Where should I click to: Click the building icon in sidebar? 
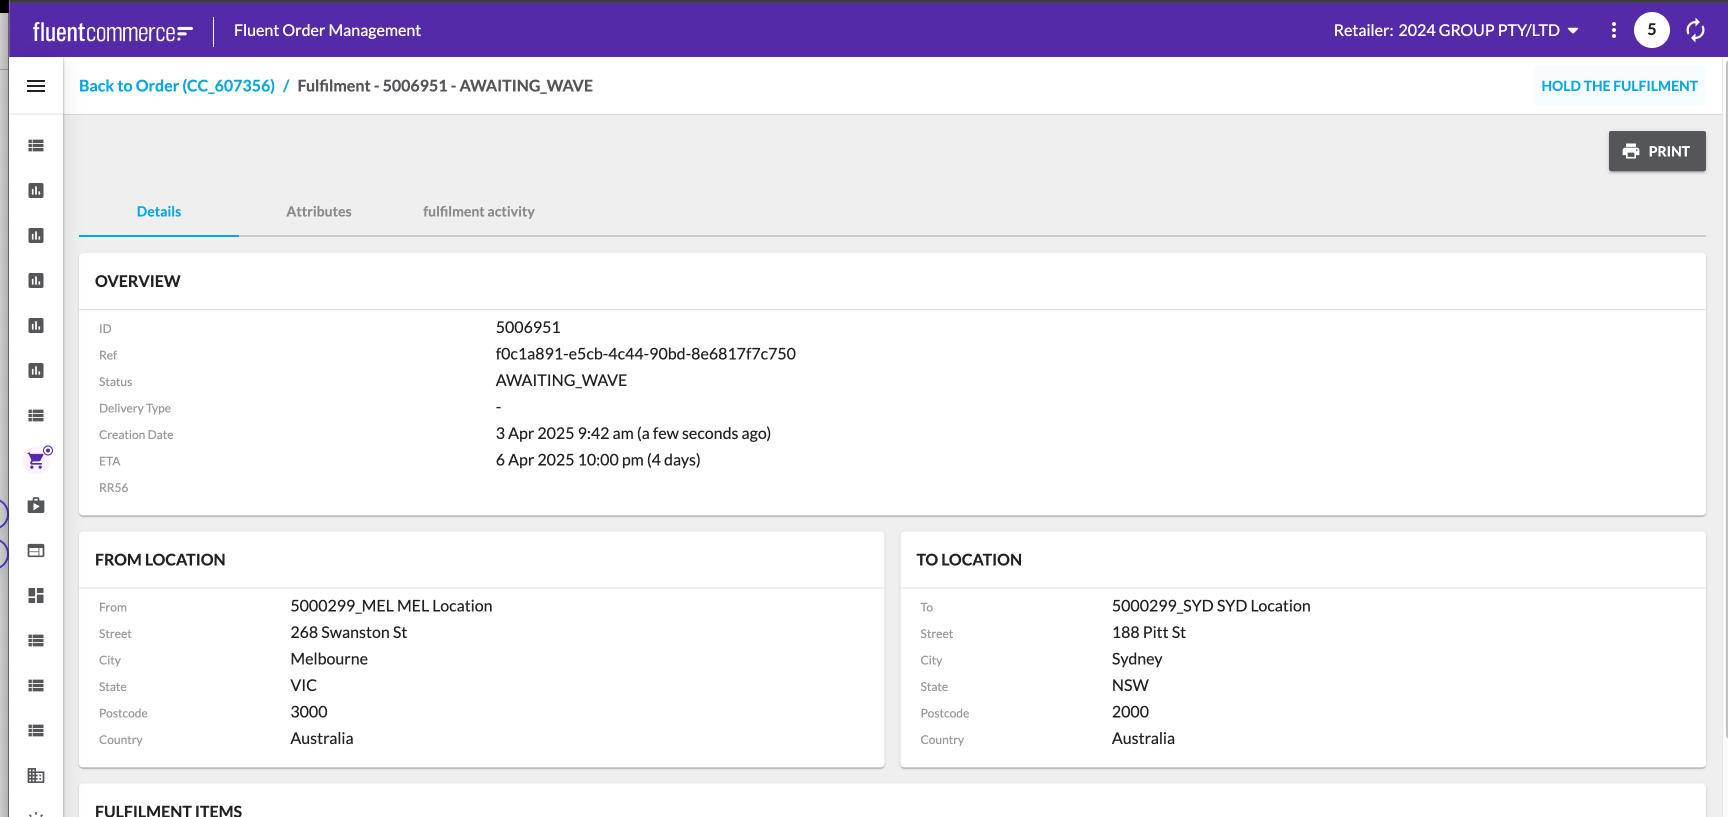click(36, 775)
